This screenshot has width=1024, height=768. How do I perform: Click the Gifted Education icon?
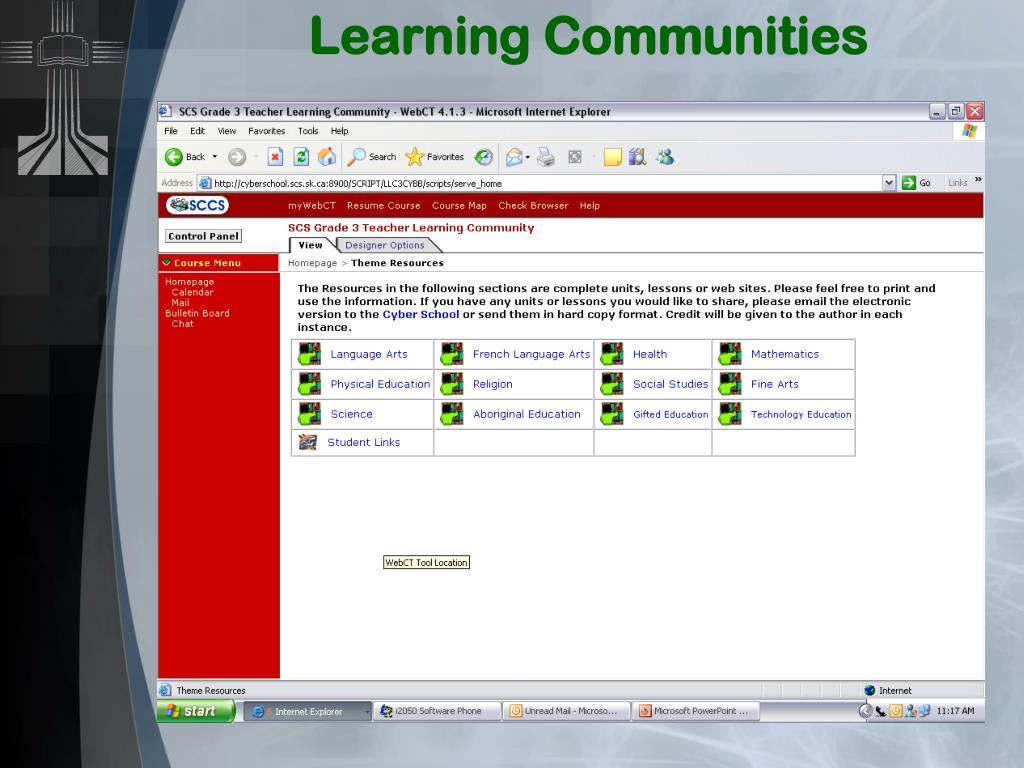(612, 414)
